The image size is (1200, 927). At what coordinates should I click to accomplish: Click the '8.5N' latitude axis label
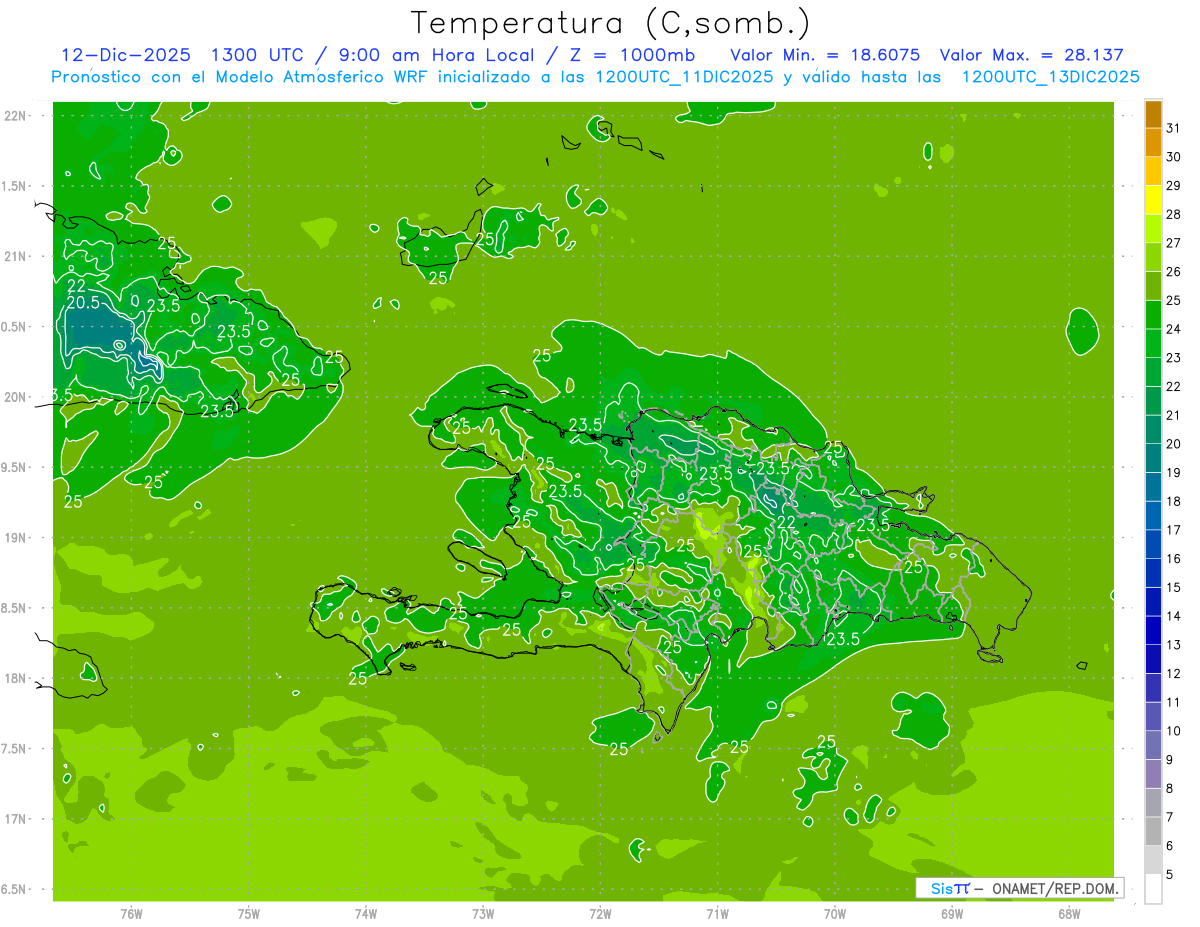14,608
